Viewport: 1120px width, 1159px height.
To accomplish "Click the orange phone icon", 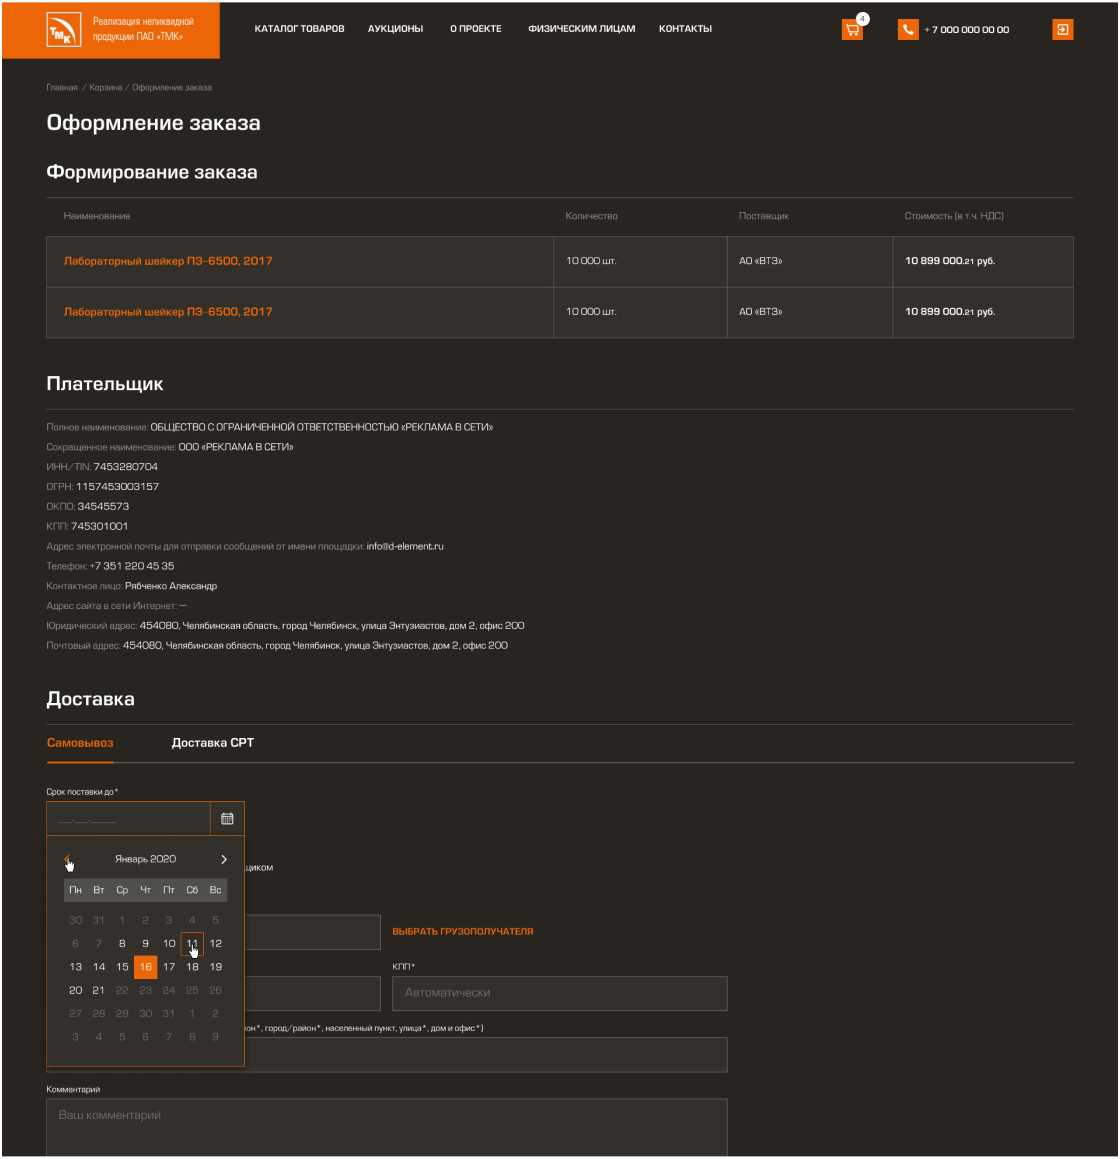I will [x=908, y=30].
